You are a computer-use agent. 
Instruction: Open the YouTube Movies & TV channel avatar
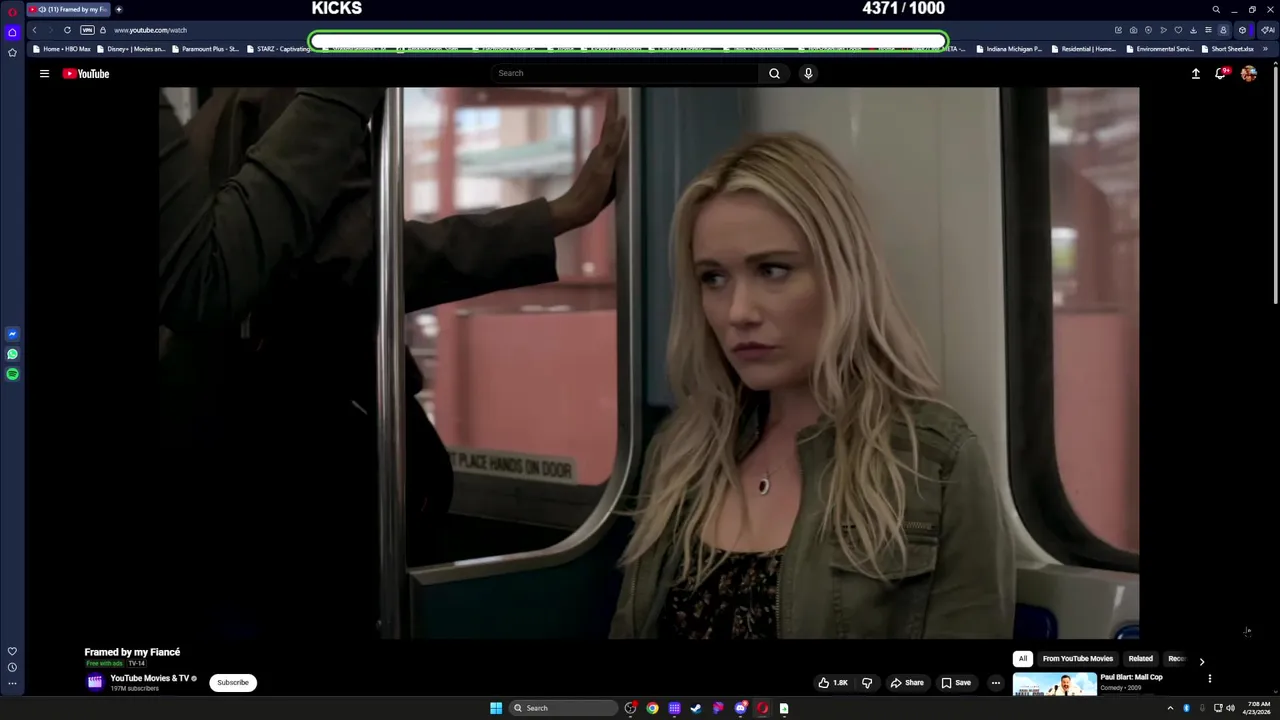[95, 682]
